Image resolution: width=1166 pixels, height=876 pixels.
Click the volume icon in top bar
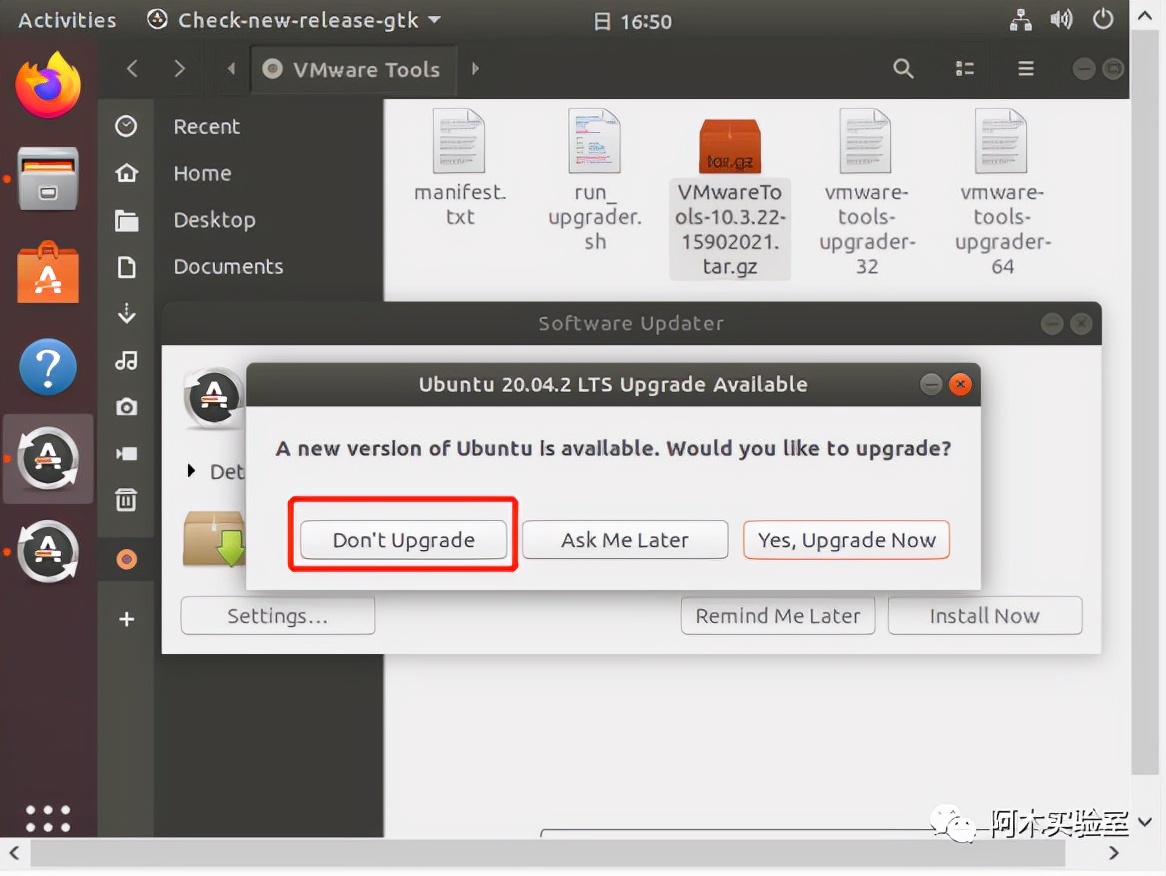click(1061, 19)
